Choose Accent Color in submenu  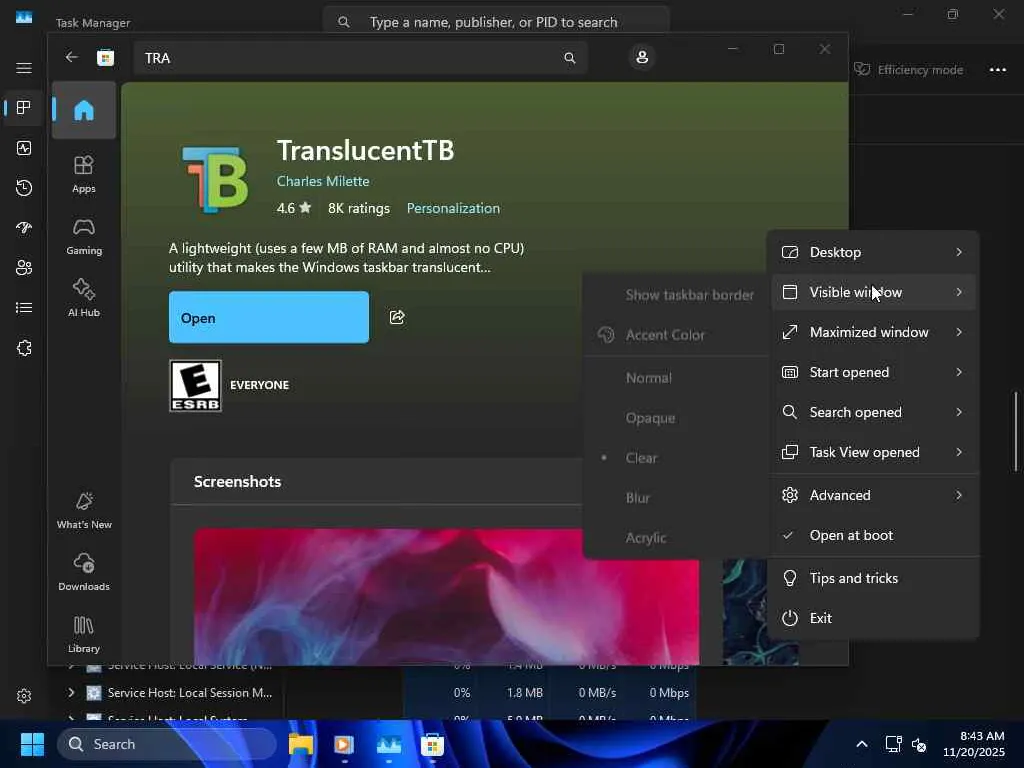676,335
